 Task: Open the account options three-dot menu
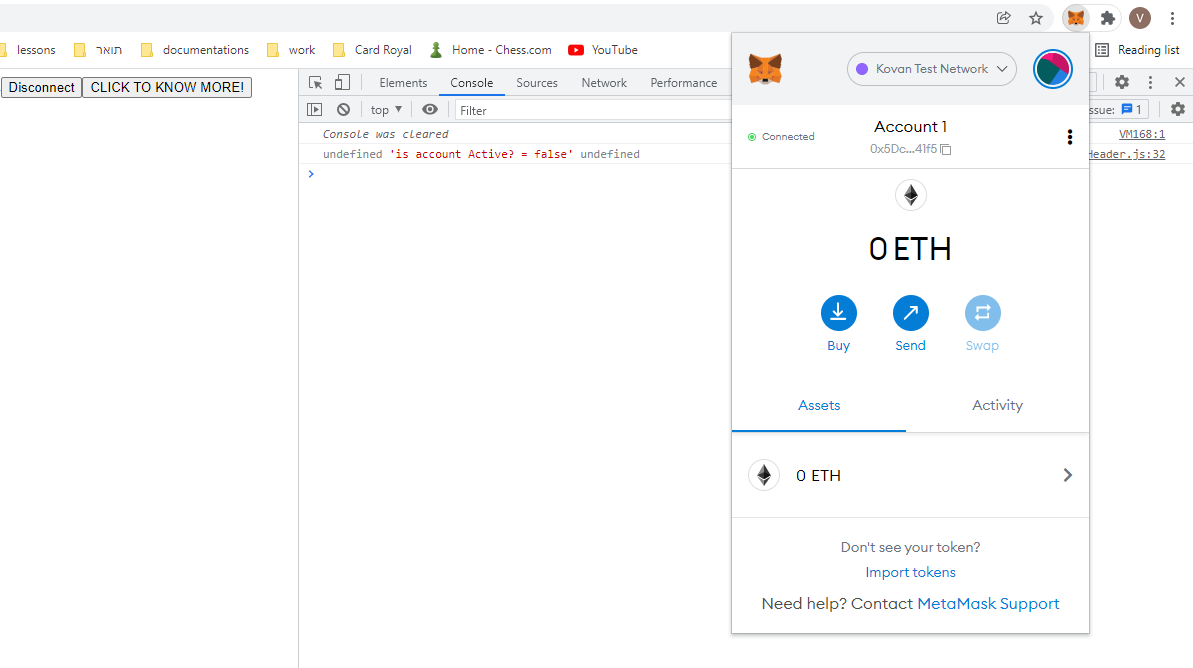tap(1070, 137)
